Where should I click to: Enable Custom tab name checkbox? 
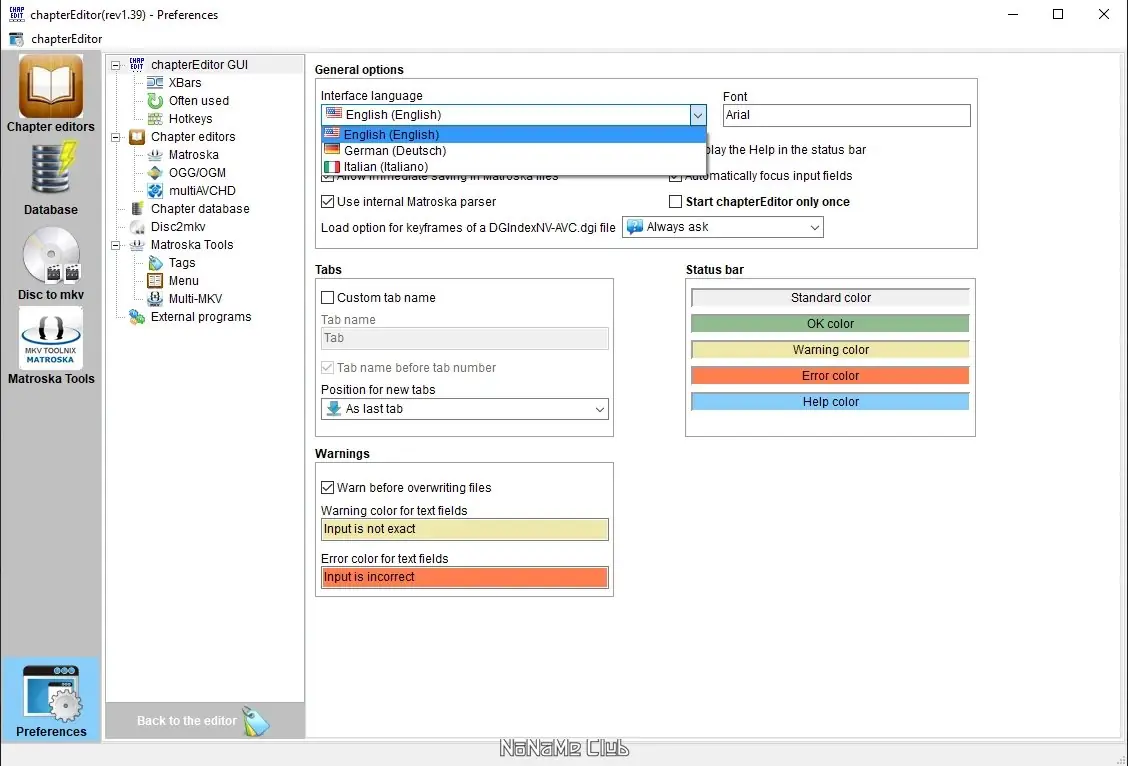(x=327, y=297)
